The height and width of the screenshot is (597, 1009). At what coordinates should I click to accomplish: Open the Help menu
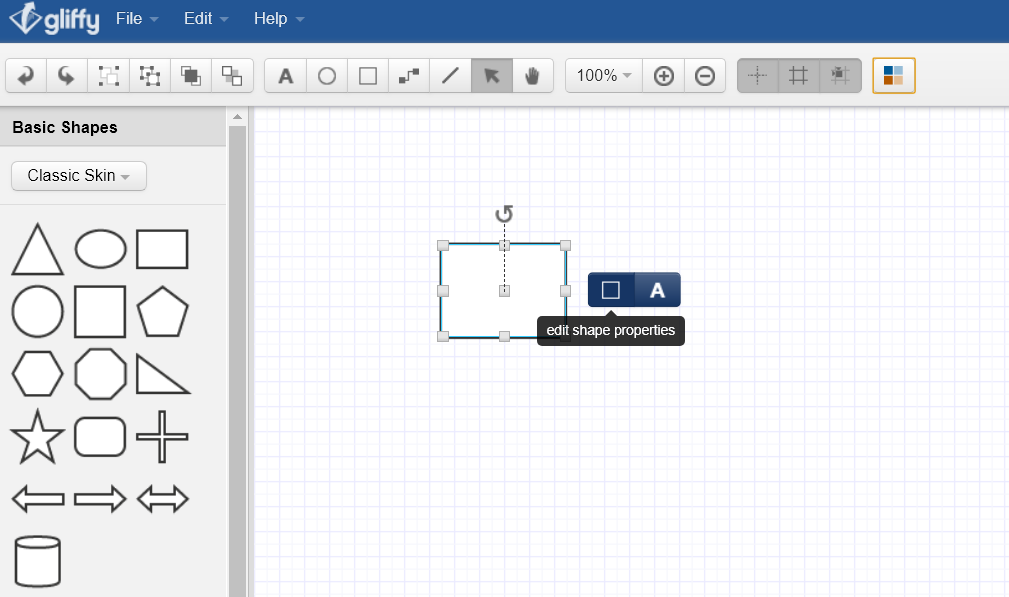pos(279,19)
